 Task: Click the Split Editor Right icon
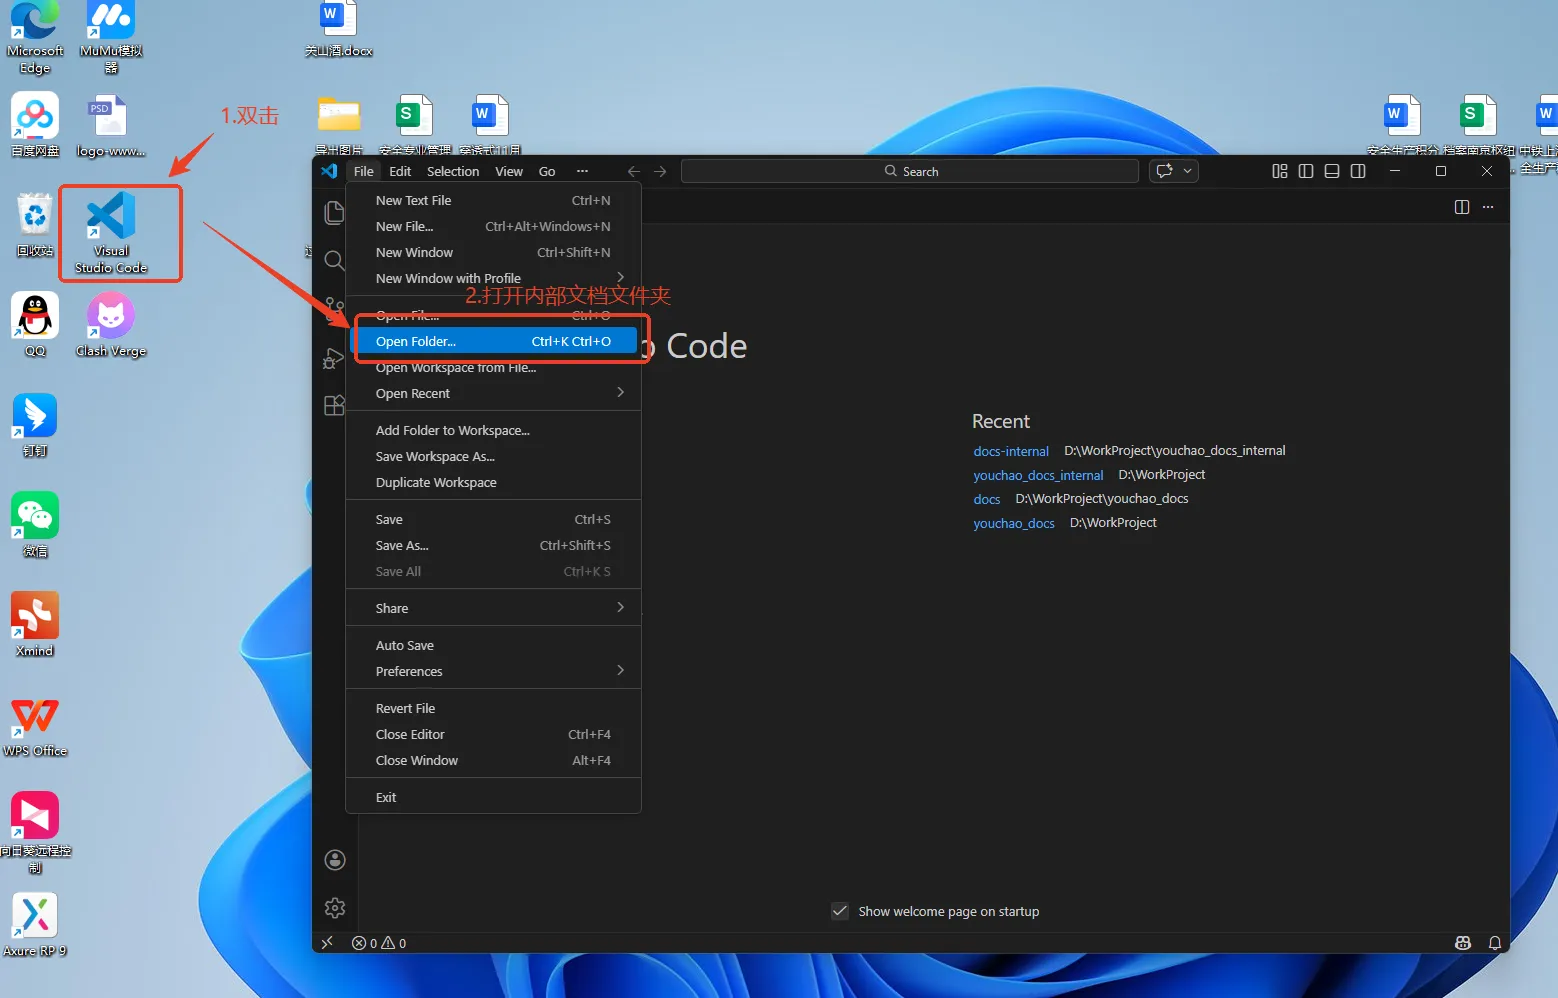(x=1462, y=207)
